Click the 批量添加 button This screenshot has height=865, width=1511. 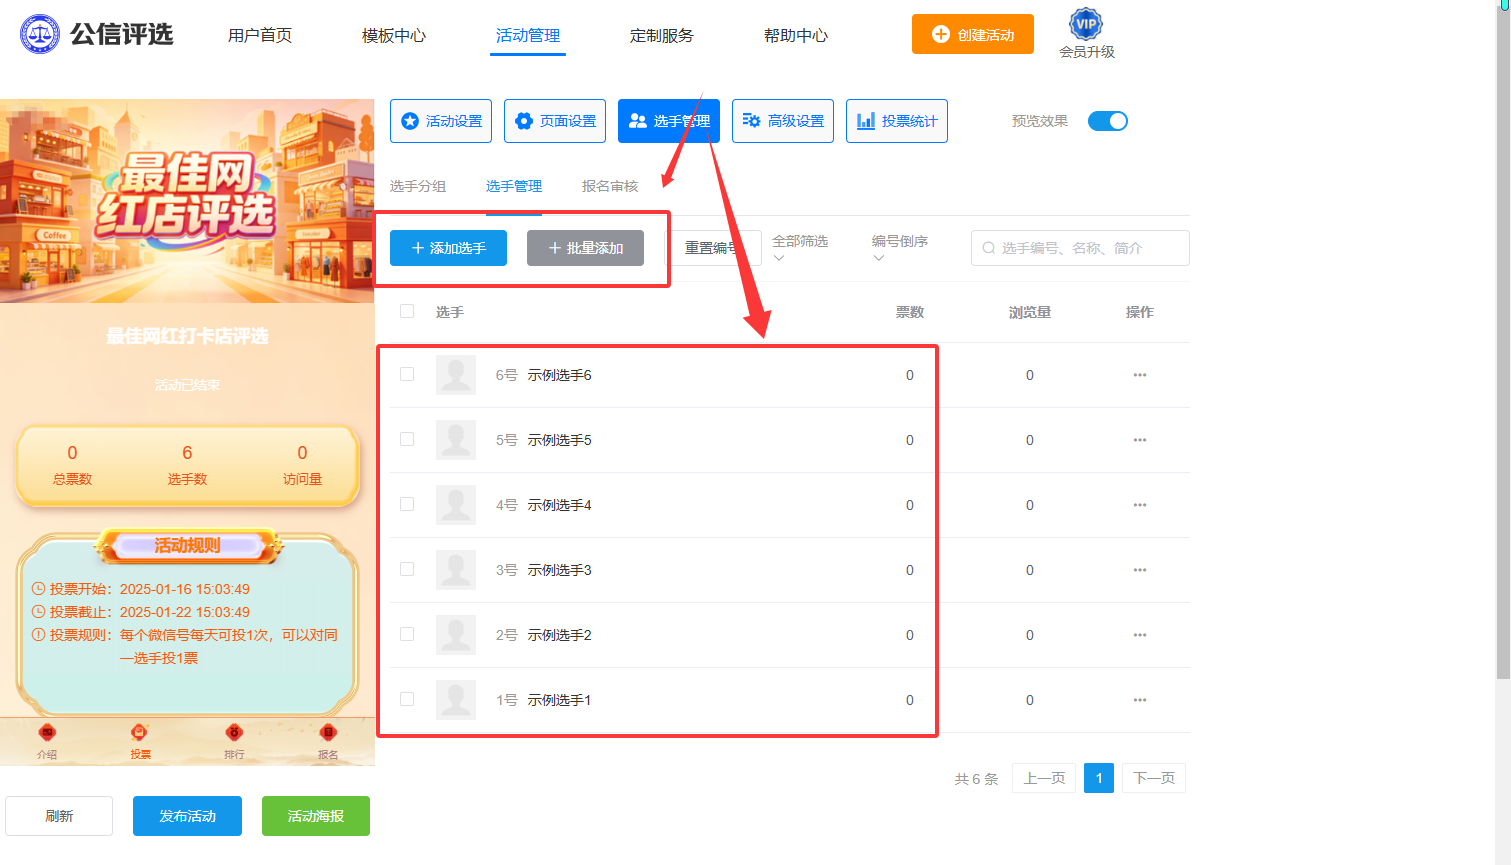[585, 248]
